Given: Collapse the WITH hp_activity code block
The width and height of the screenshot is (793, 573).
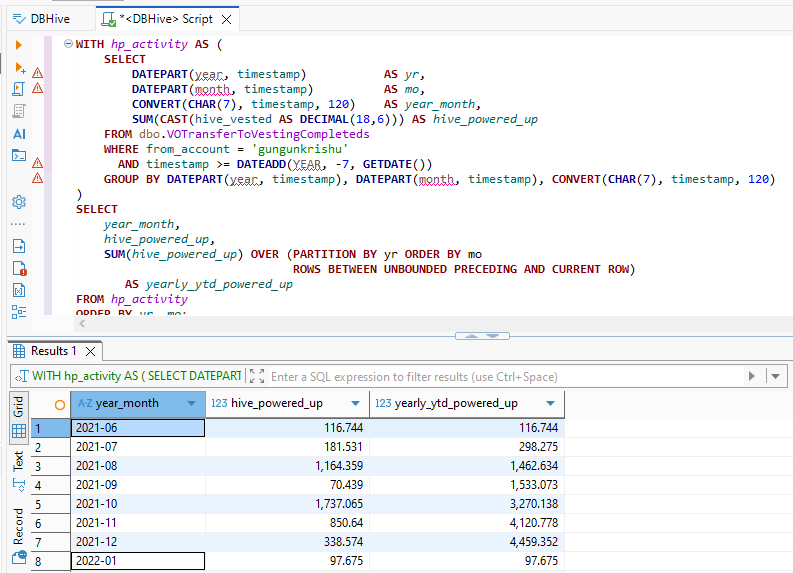Looking at the screenshot, I should [67, 45].
